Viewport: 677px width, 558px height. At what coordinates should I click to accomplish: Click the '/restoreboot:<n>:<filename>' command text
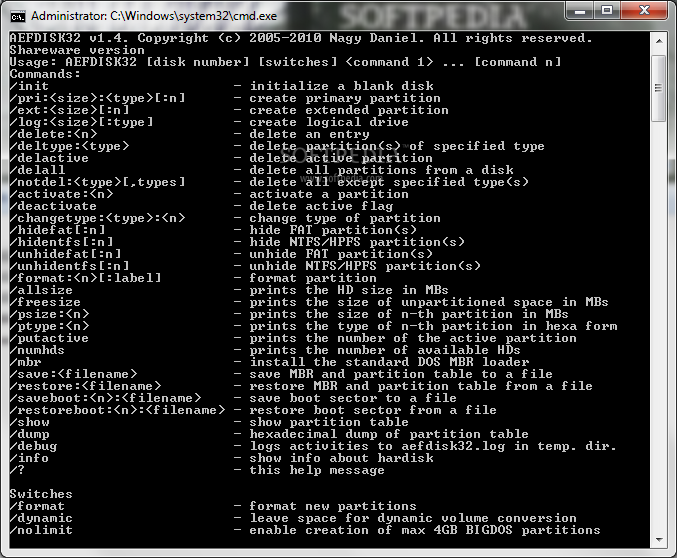117,410
